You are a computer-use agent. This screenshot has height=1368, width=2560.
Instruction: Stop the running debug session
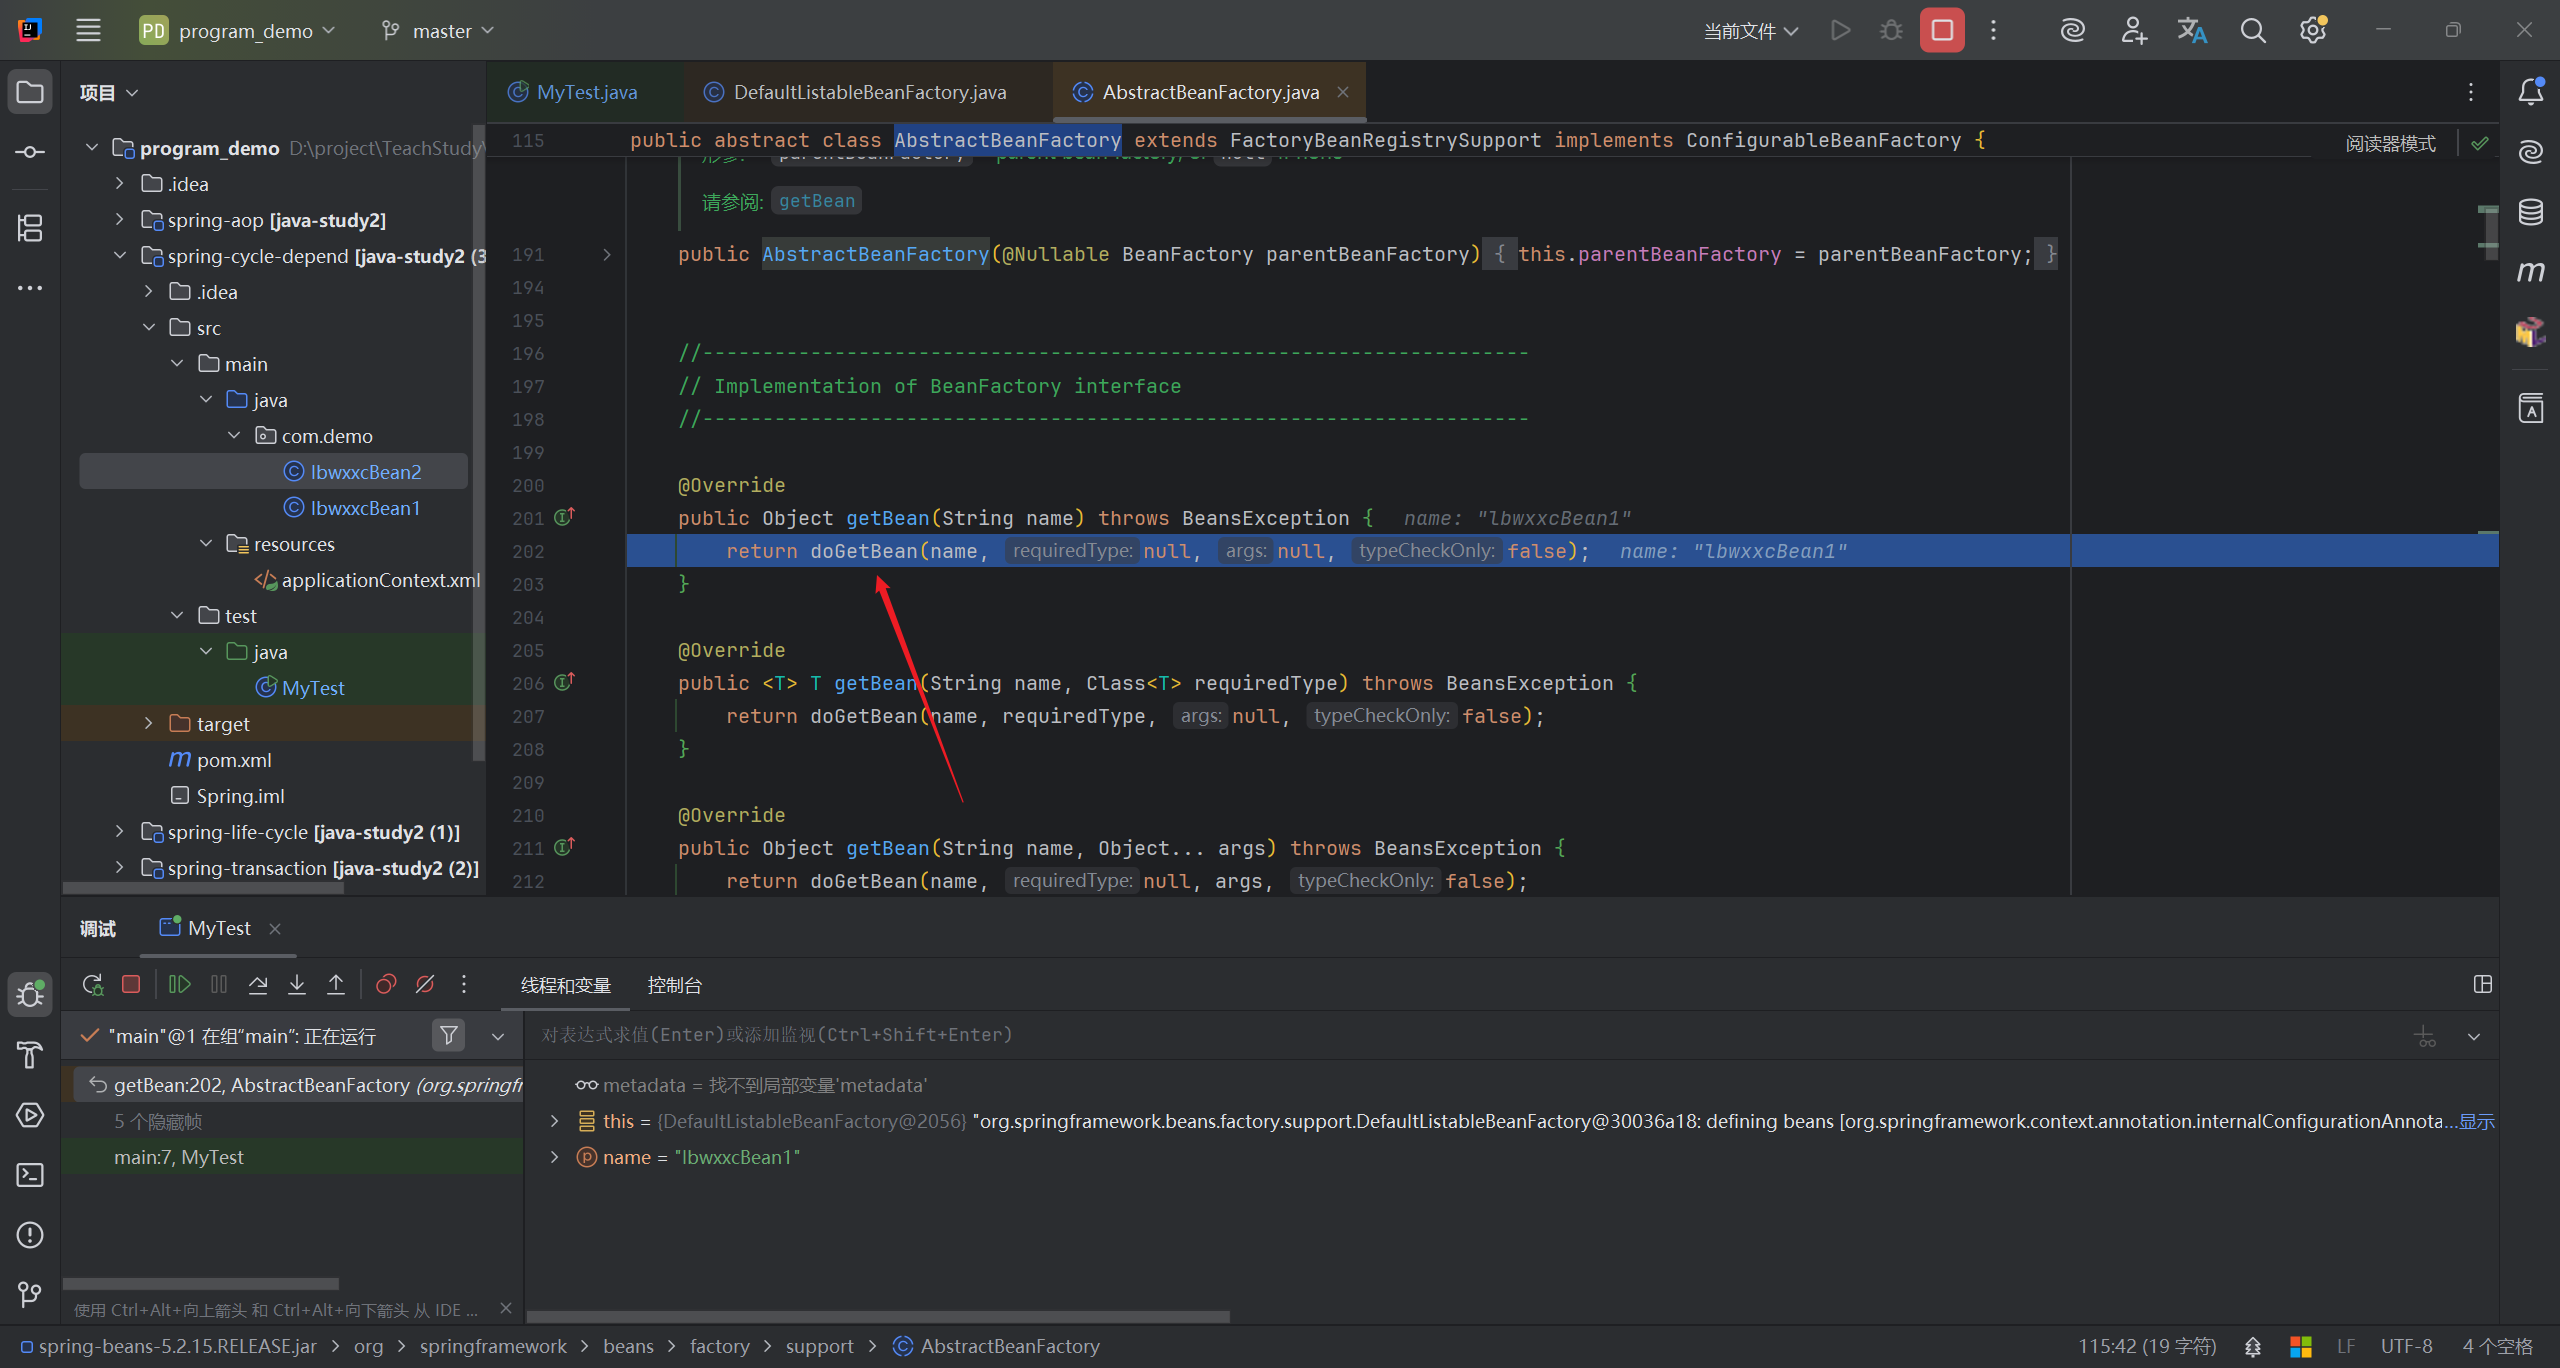(1941, 31)
